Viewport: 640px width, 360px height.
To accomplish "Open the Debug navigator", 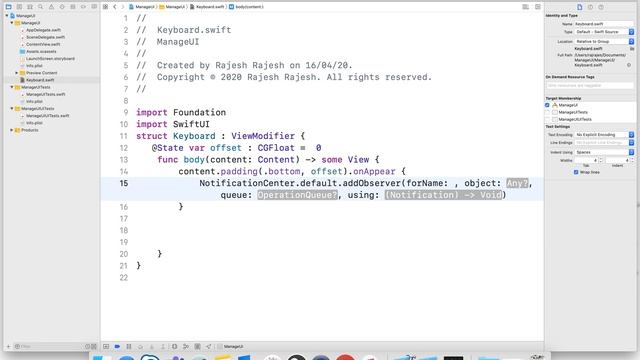I will tap(73, 7).
